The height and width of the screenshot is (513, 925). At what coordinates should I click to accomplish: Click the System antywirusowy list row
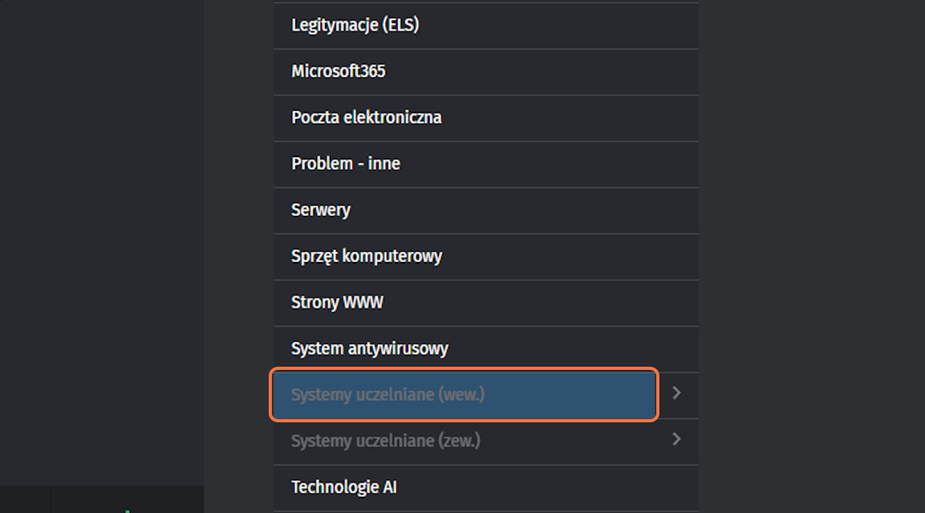coord(485,348)
